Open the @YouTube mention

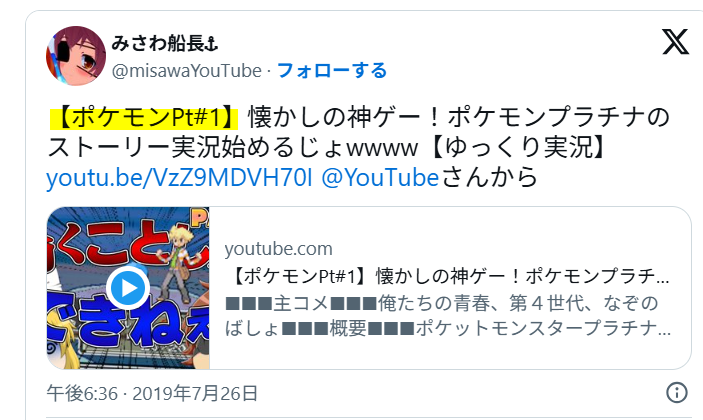380,177
